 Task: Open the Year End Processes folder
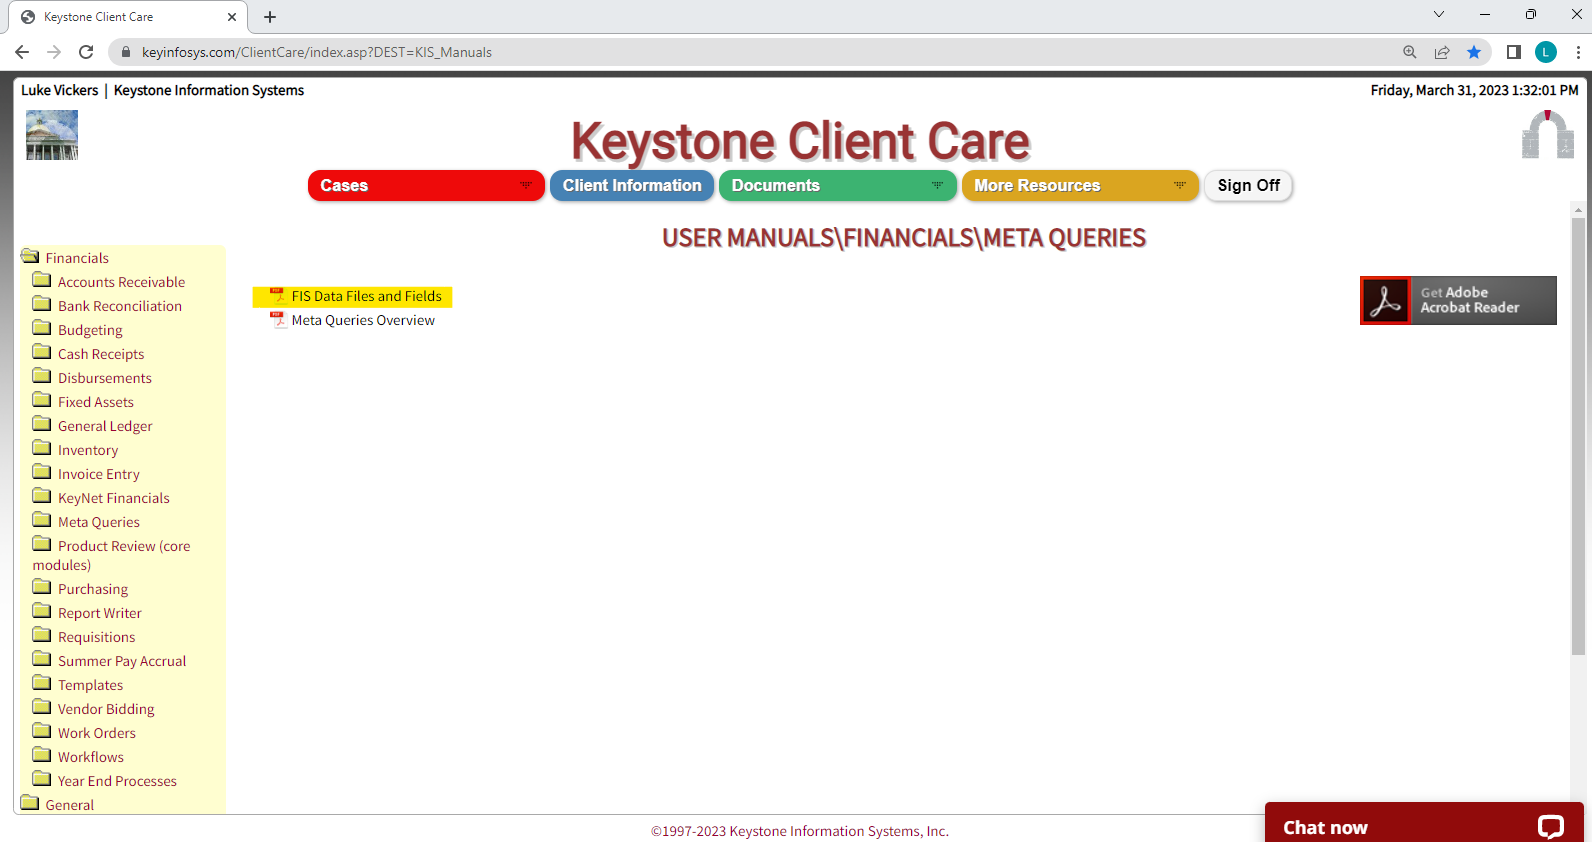coord(117,781)
